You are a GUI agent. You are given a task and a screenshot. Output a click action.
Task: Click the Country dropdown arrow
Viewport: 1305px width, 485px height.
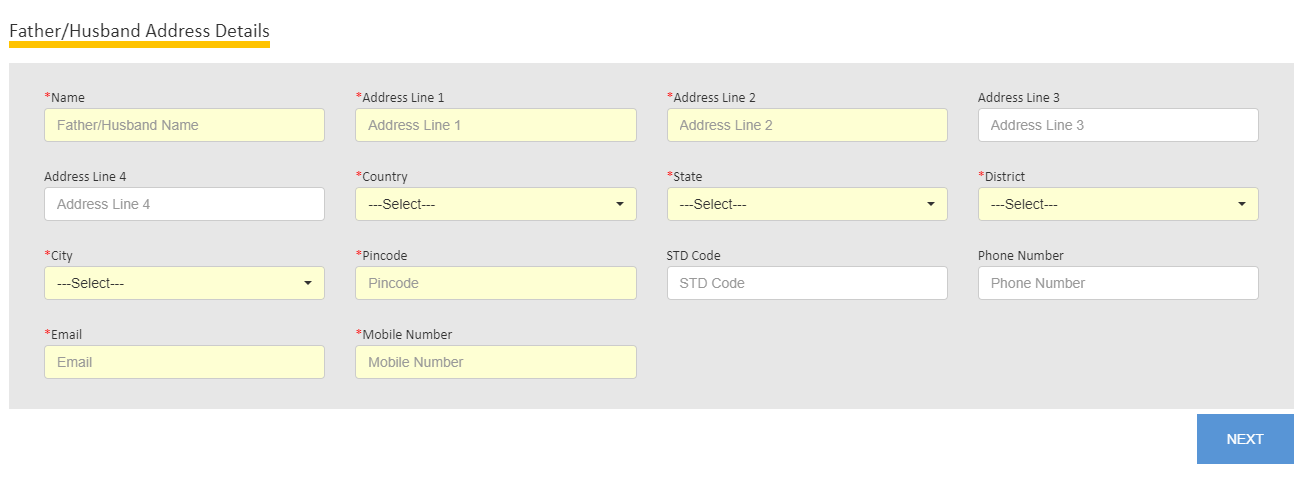(x=619, y=204)
